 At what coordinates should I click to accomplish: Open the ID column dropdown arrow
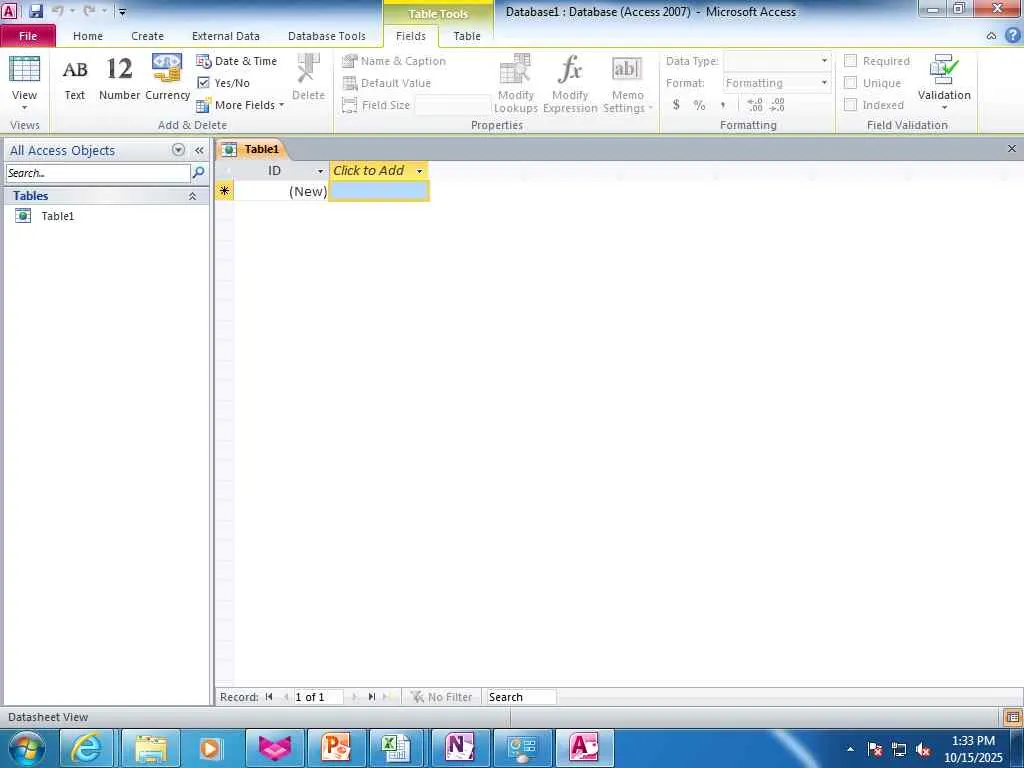point(320,171)
